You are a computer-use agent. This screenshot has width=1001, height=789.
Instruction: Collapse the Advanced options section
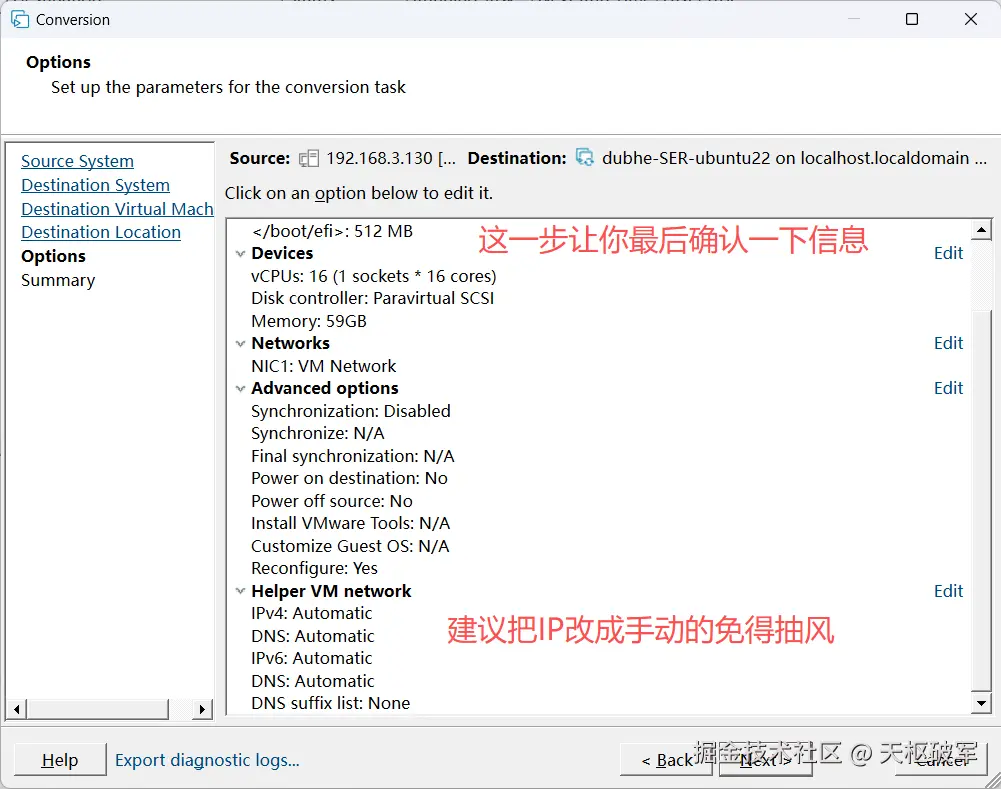[x=240, y=388]
